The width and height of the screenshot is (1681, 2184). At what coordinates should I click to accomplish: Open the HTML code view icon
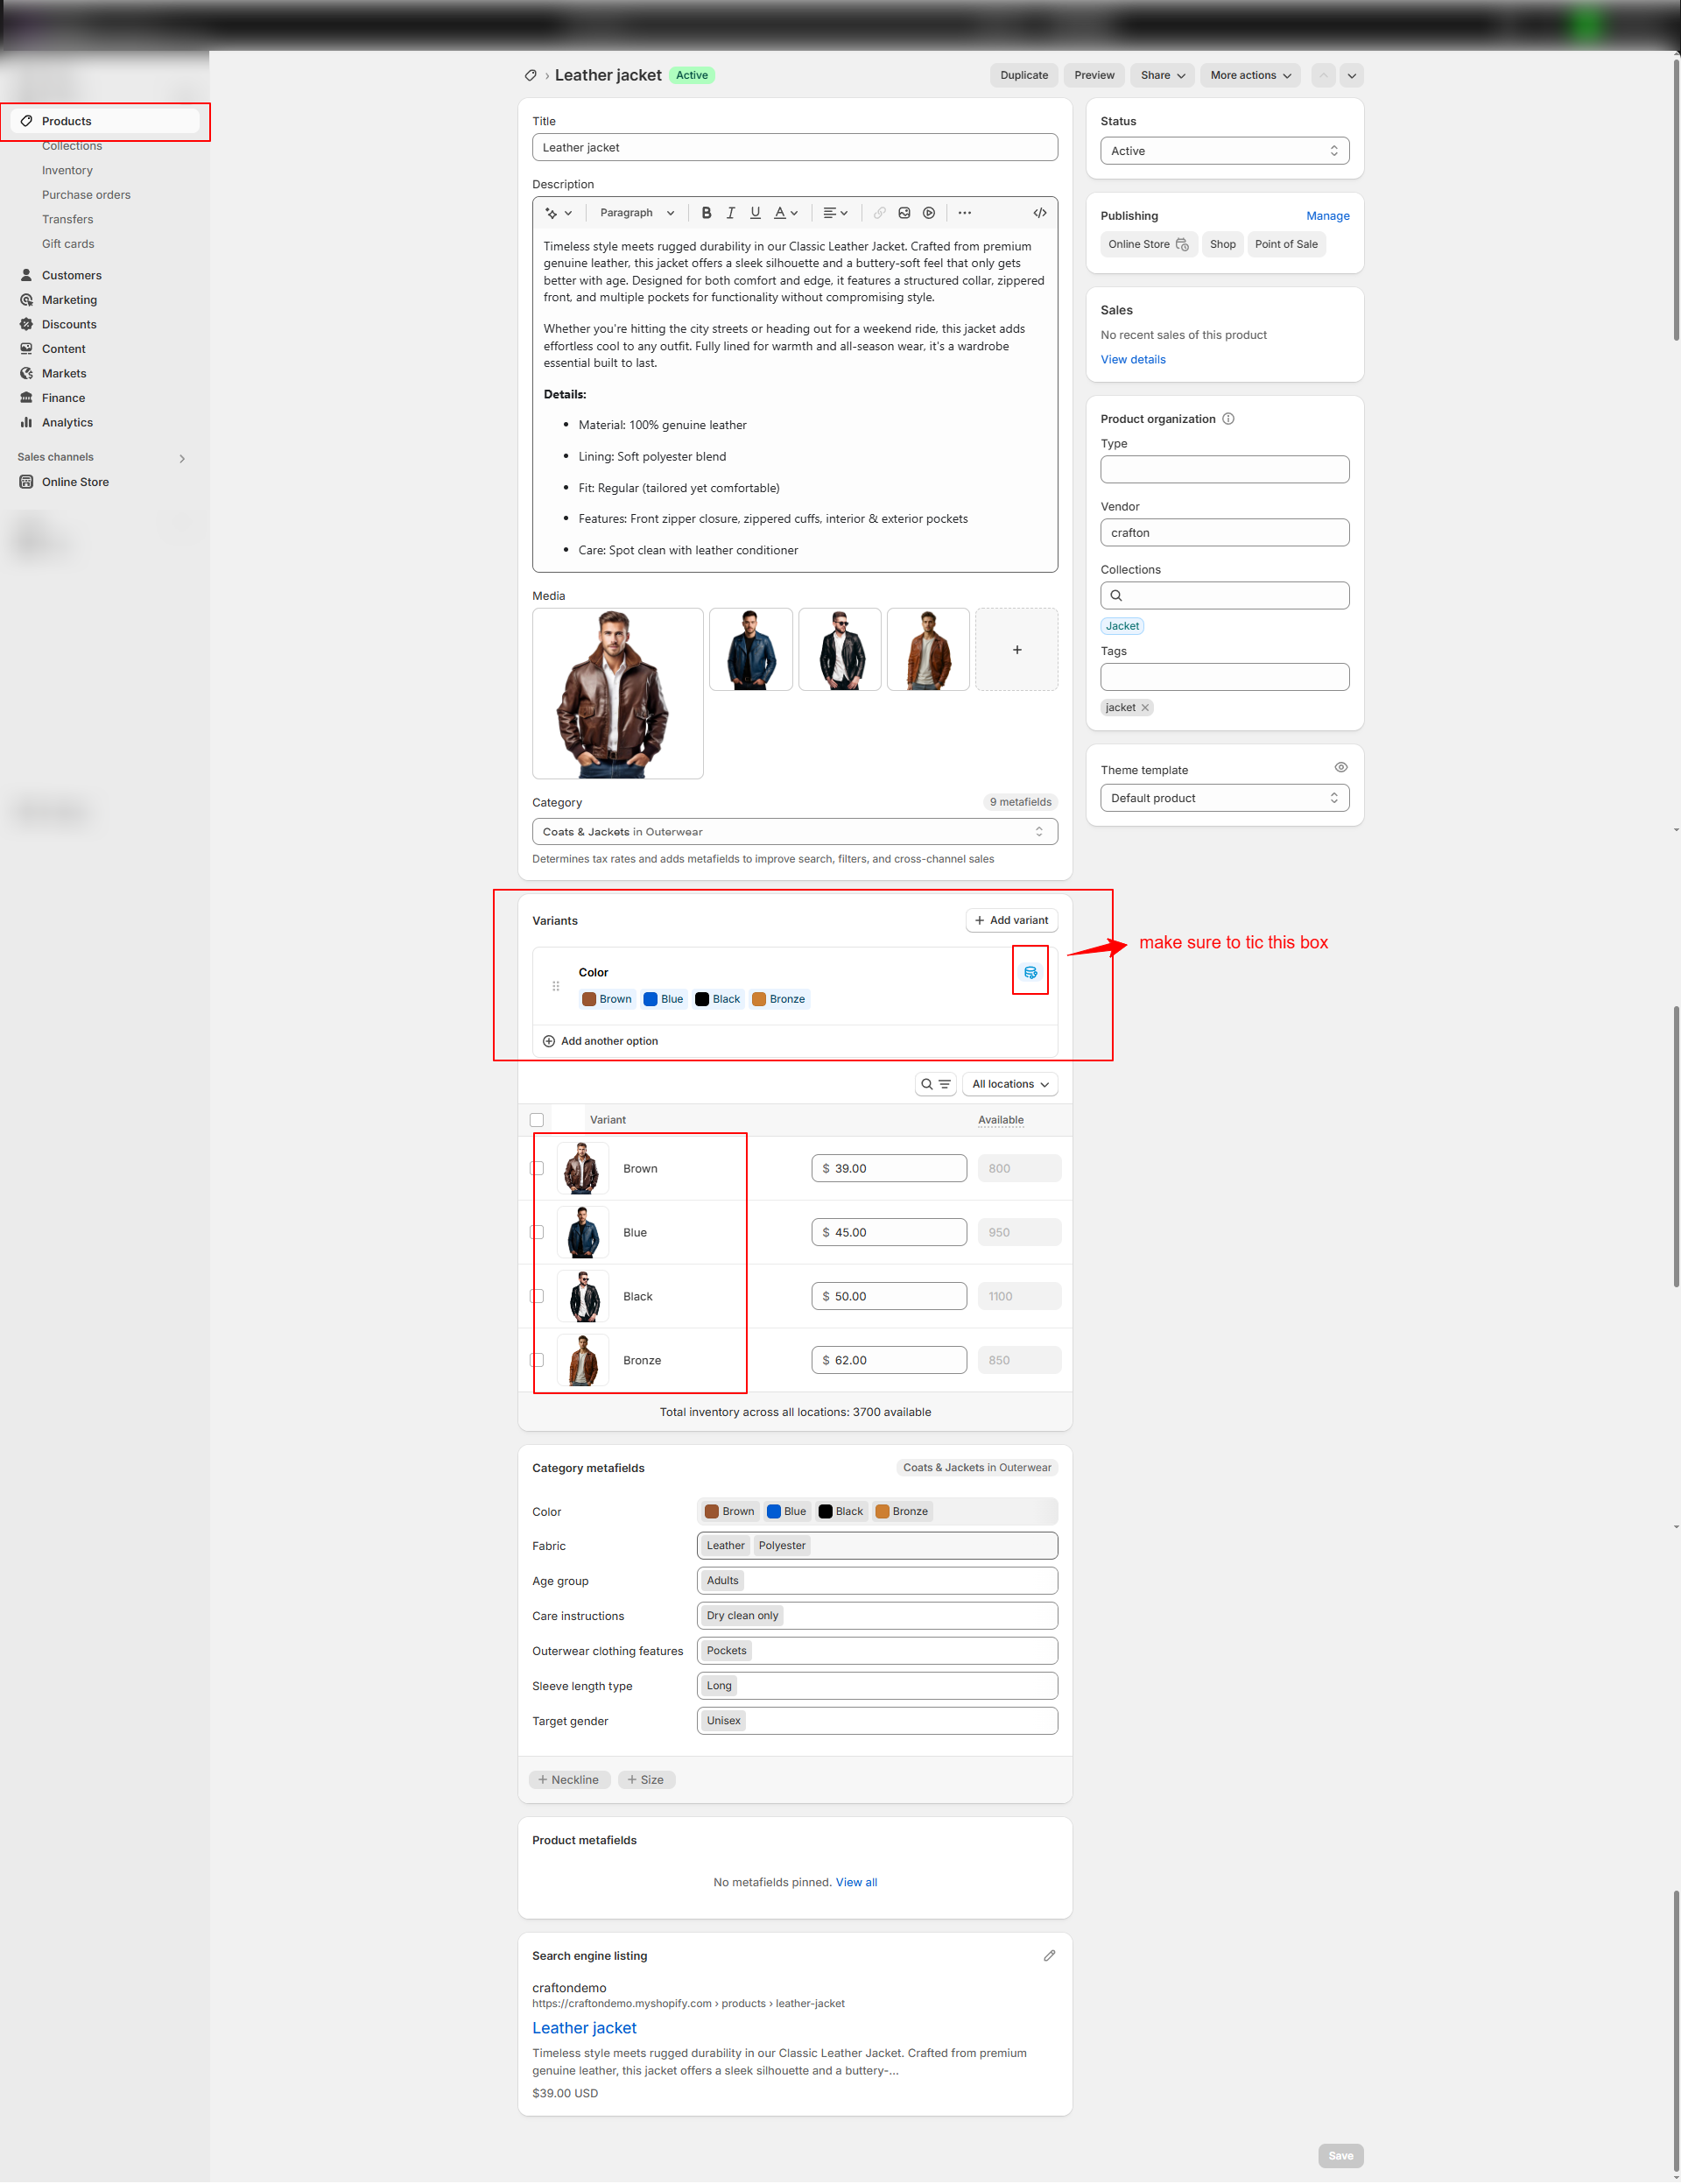tap(1040, 213)
